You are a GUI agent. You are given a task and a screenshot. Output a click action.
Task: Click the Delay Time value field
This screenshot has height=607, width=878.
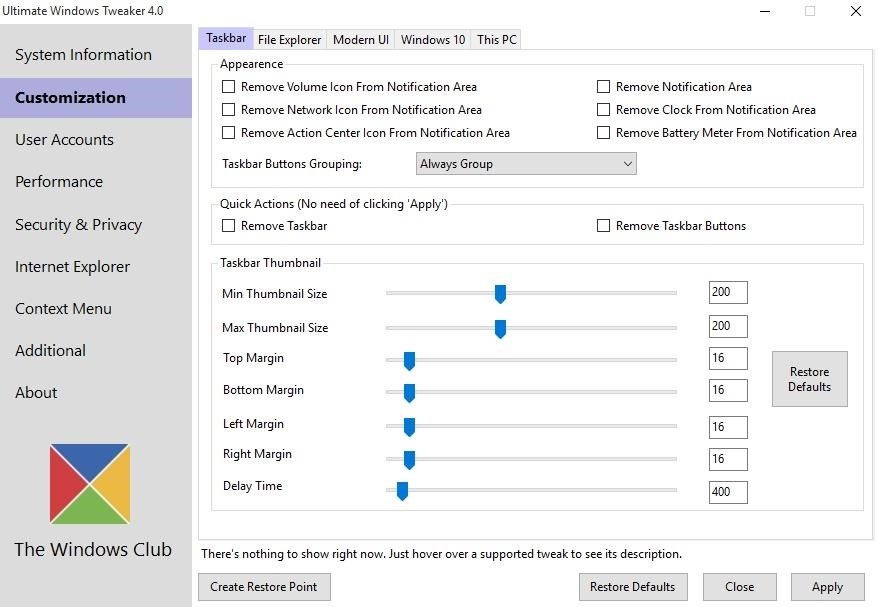coord(728,492)
